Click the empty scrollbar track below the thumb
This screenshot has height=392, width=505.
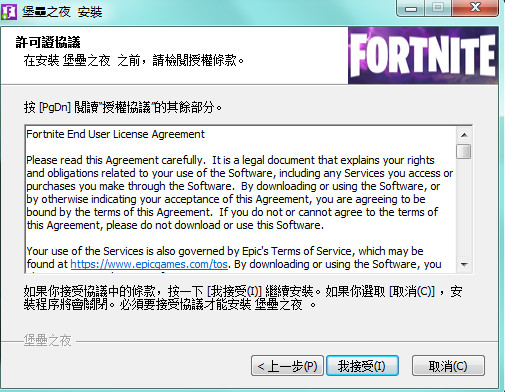[464, 208]
